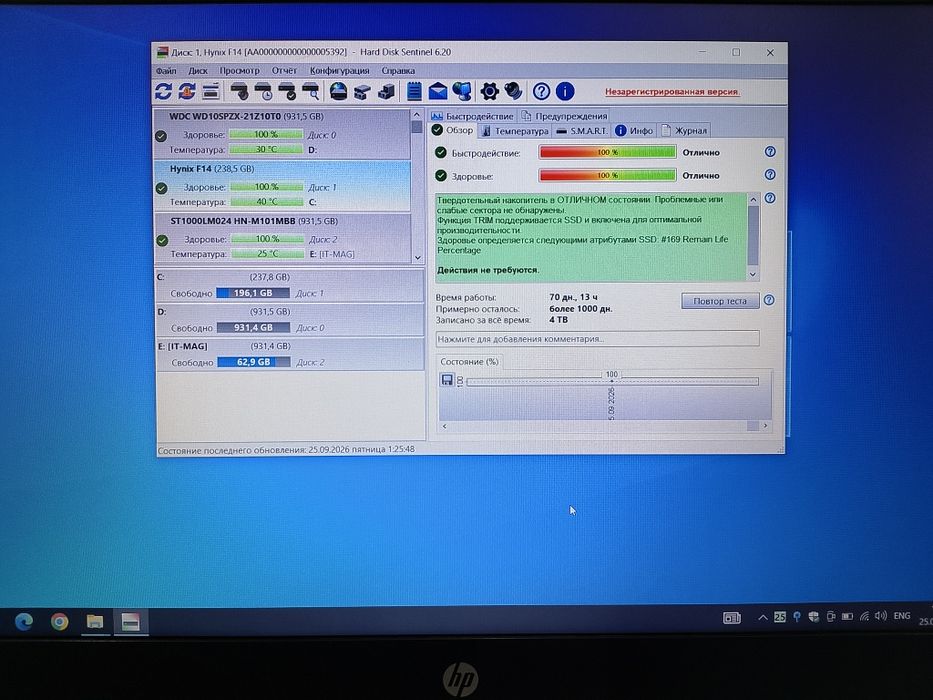Click the help icon next to Быстродействие
This screenshot has height=700, width=933.
click(770, 152)
